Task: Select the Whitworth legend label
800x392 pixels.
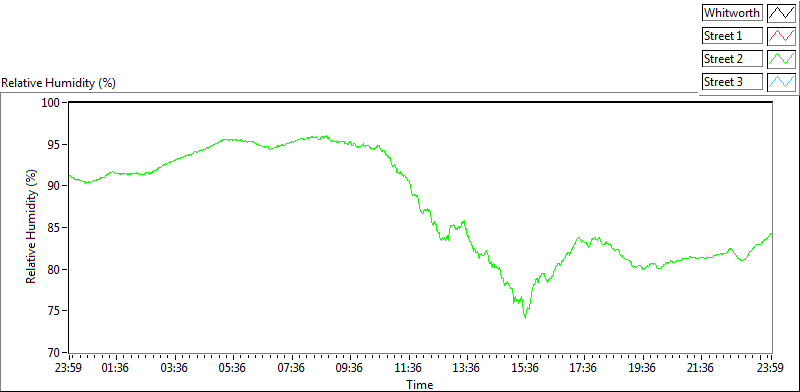Action: [x=732, y=12]
